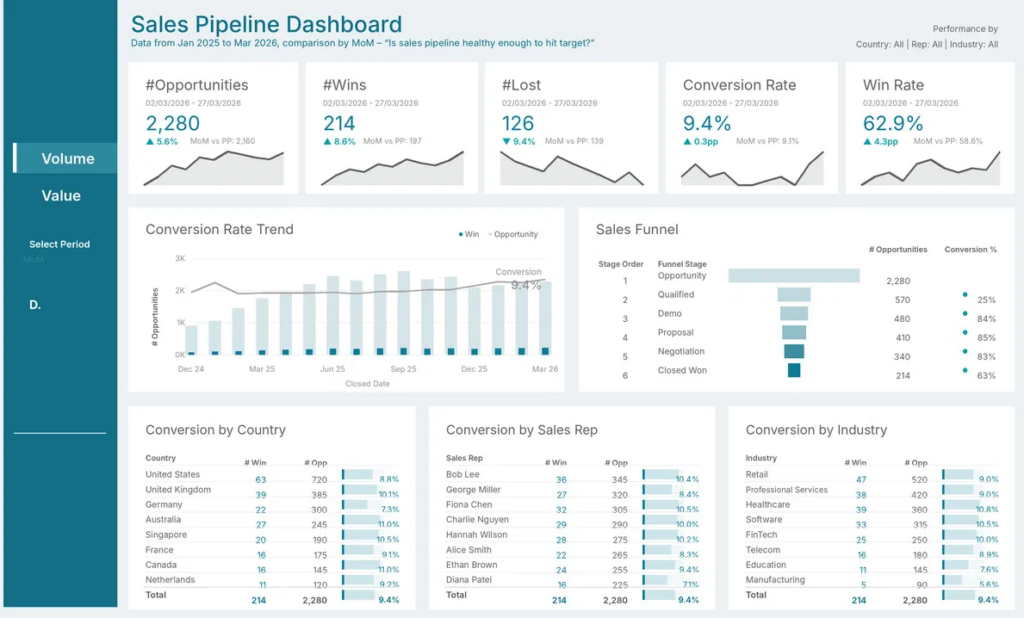Click the '# Opp' column header in the Sales Rep table

coord(616,463)
